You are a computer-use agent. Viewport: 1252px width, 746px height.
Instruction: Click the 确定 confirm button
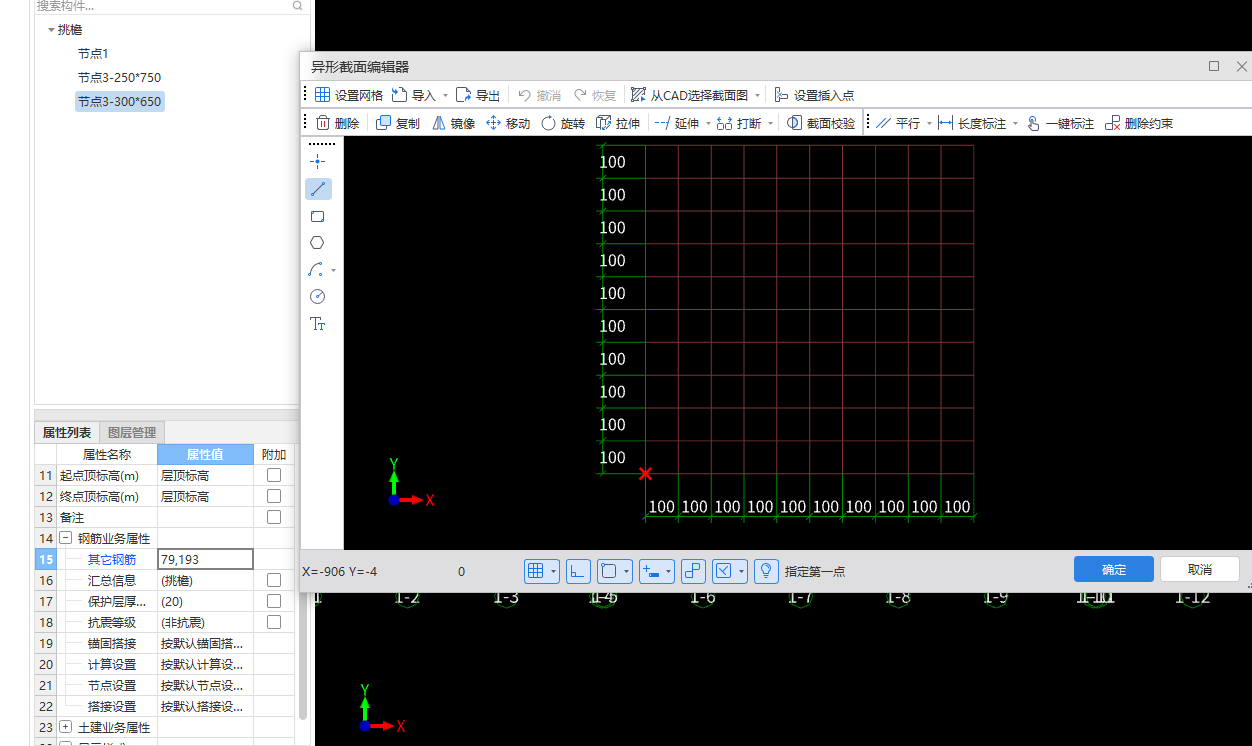coord(1114,569)
